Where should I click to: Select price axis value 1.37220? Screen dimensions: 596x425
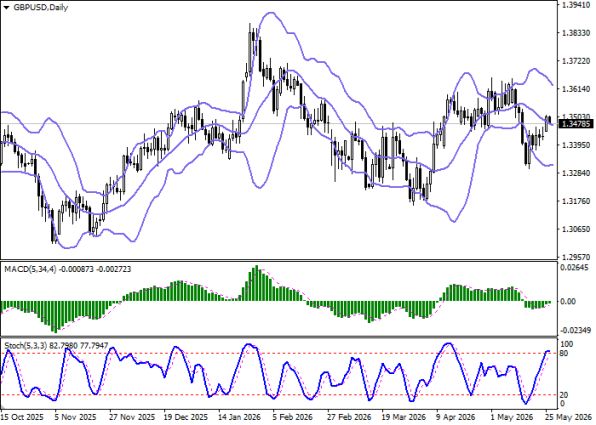[x=576, y=61]
